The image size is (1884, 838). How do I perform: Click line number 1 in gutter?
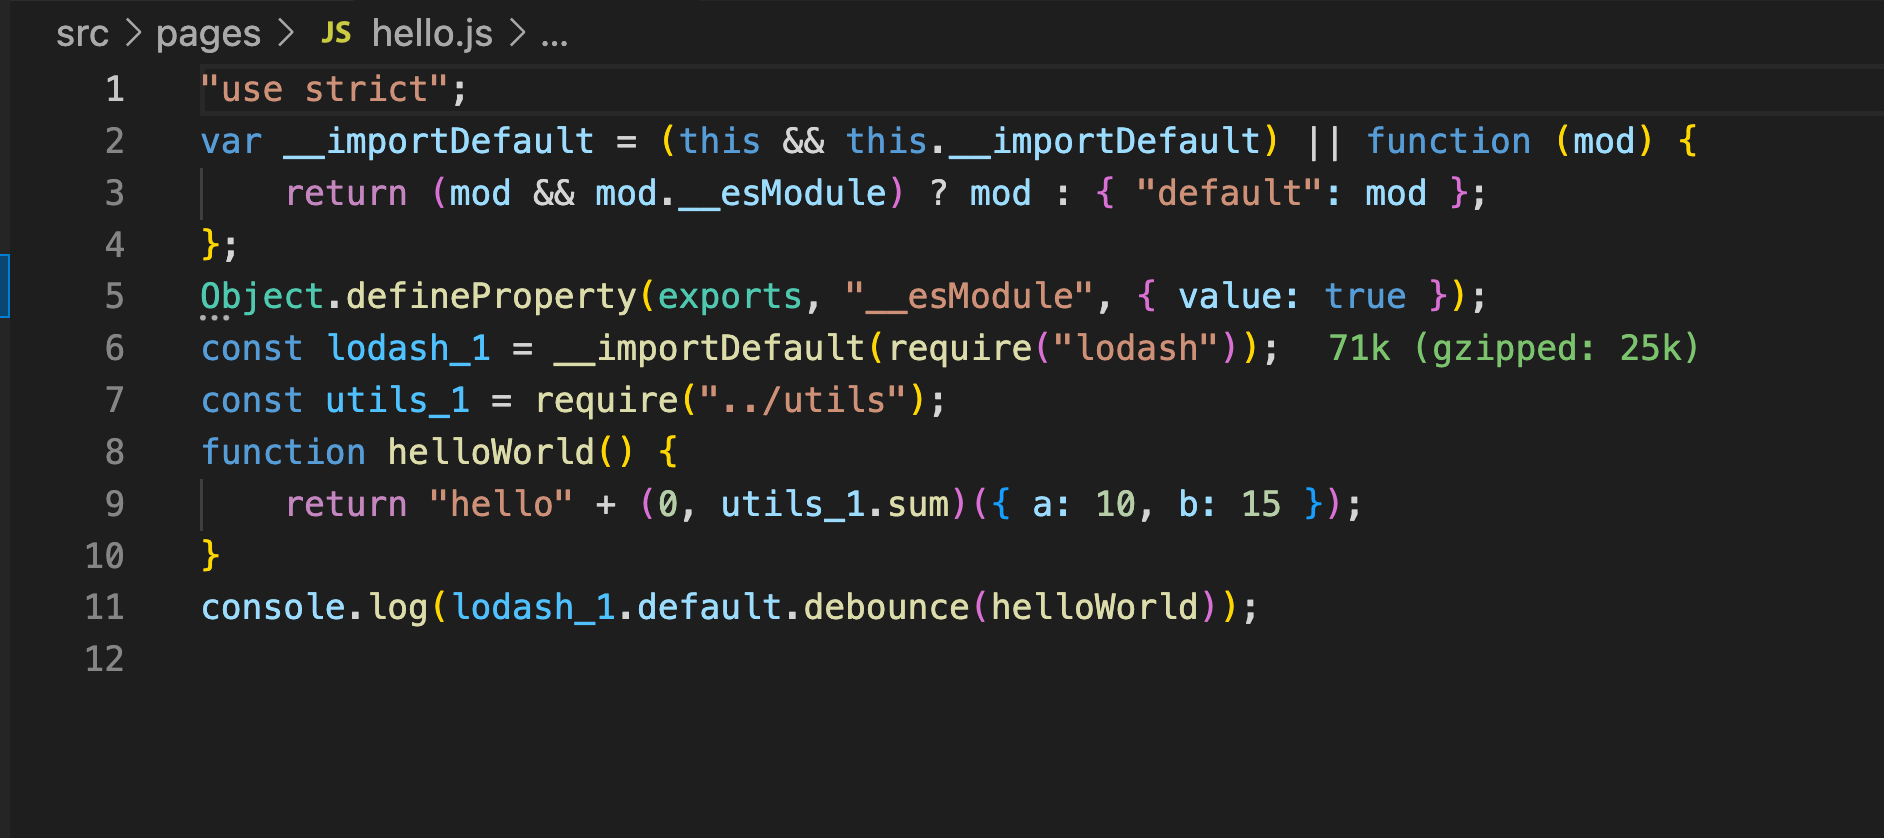(115, 89)
